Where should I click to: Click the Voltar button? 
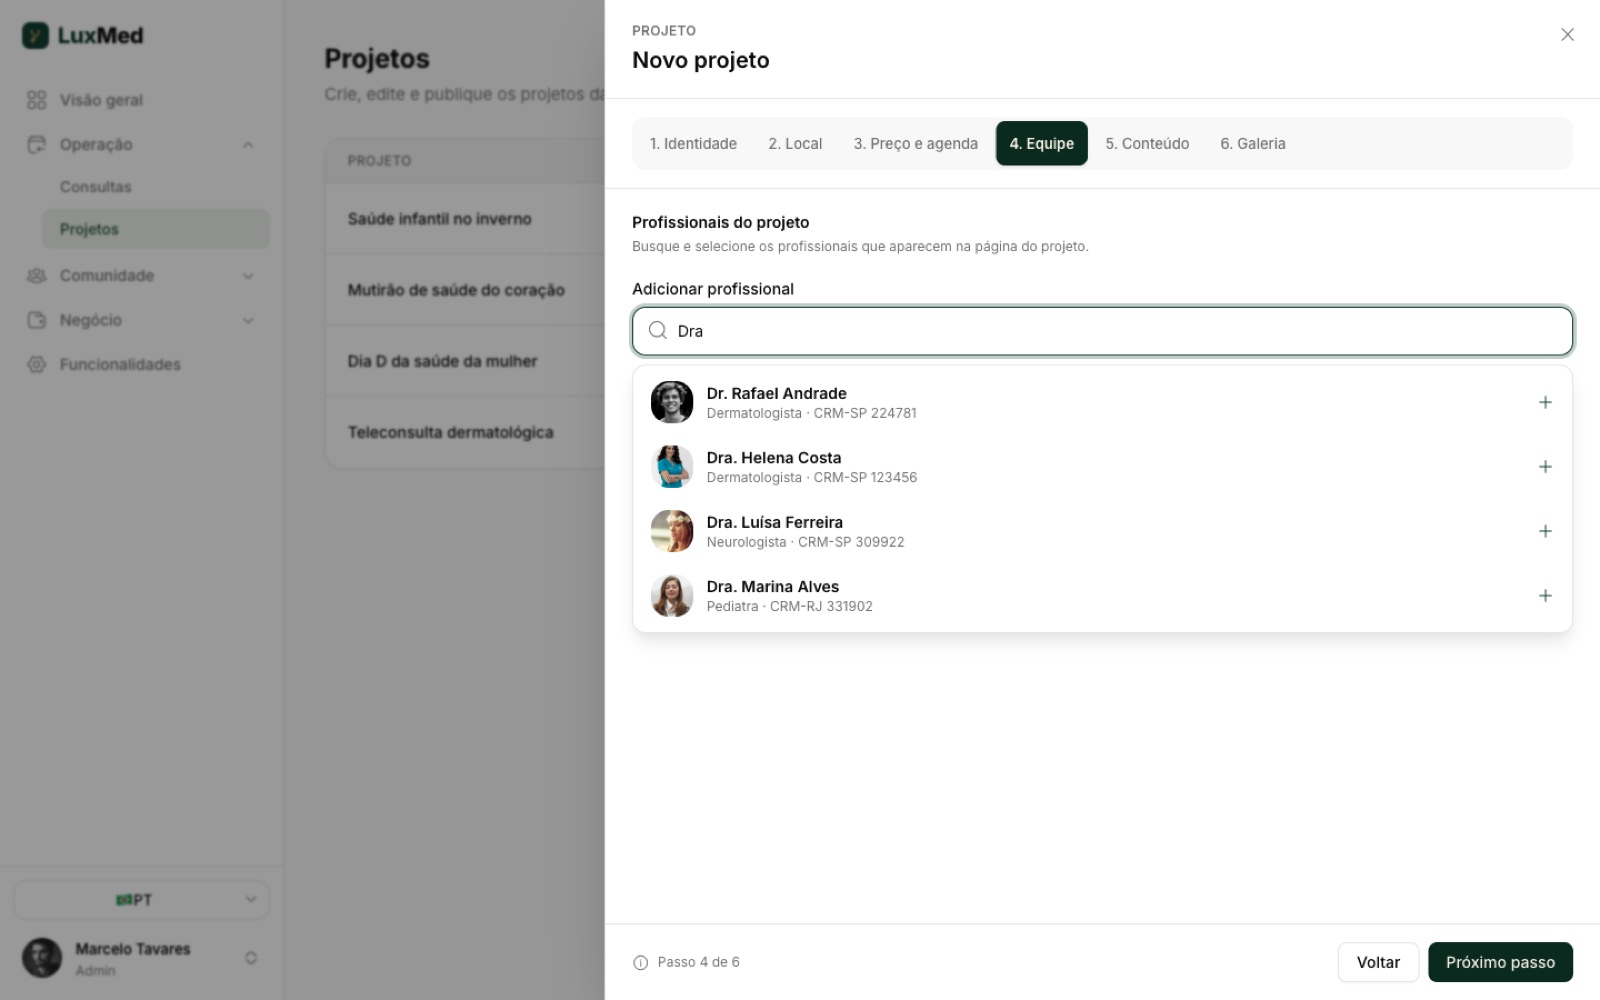(x=1378, y=962)
